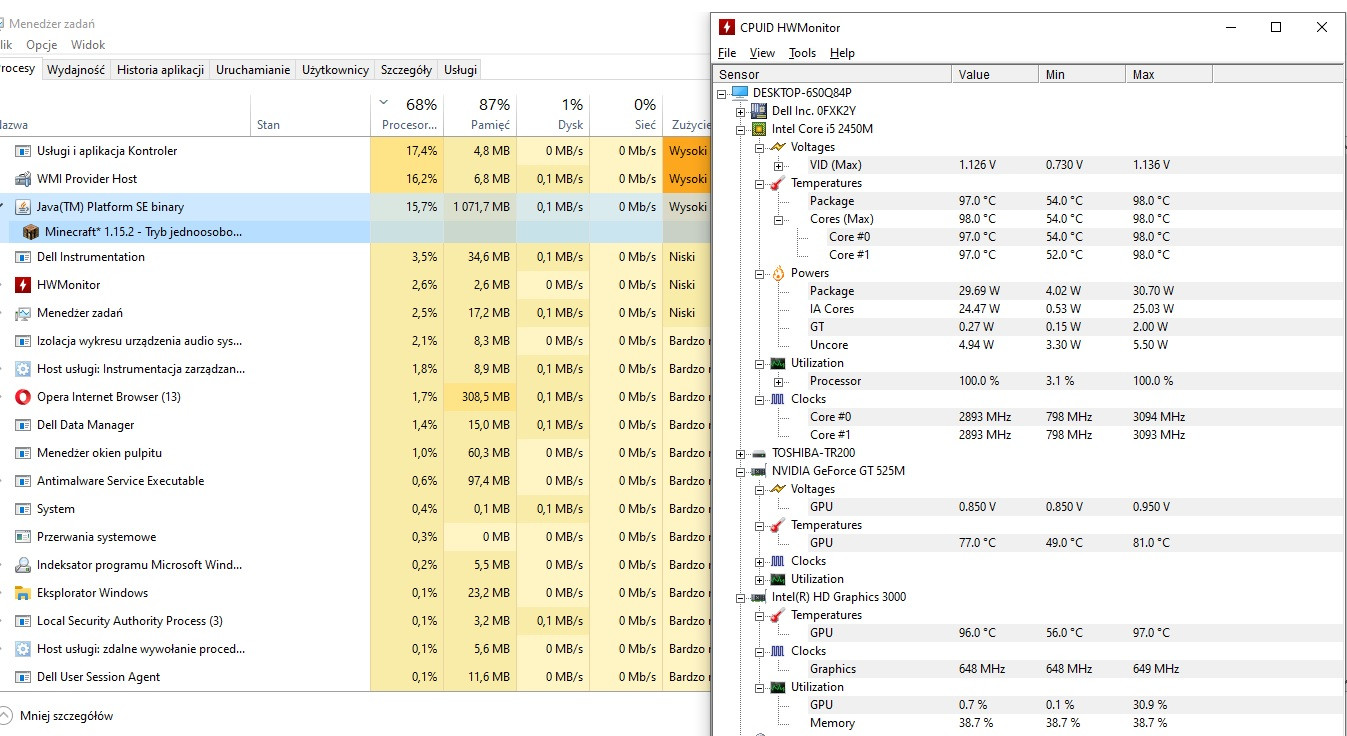
Task: Click the Java Platform SE binary process icon
Action: (x=23, y=207)
